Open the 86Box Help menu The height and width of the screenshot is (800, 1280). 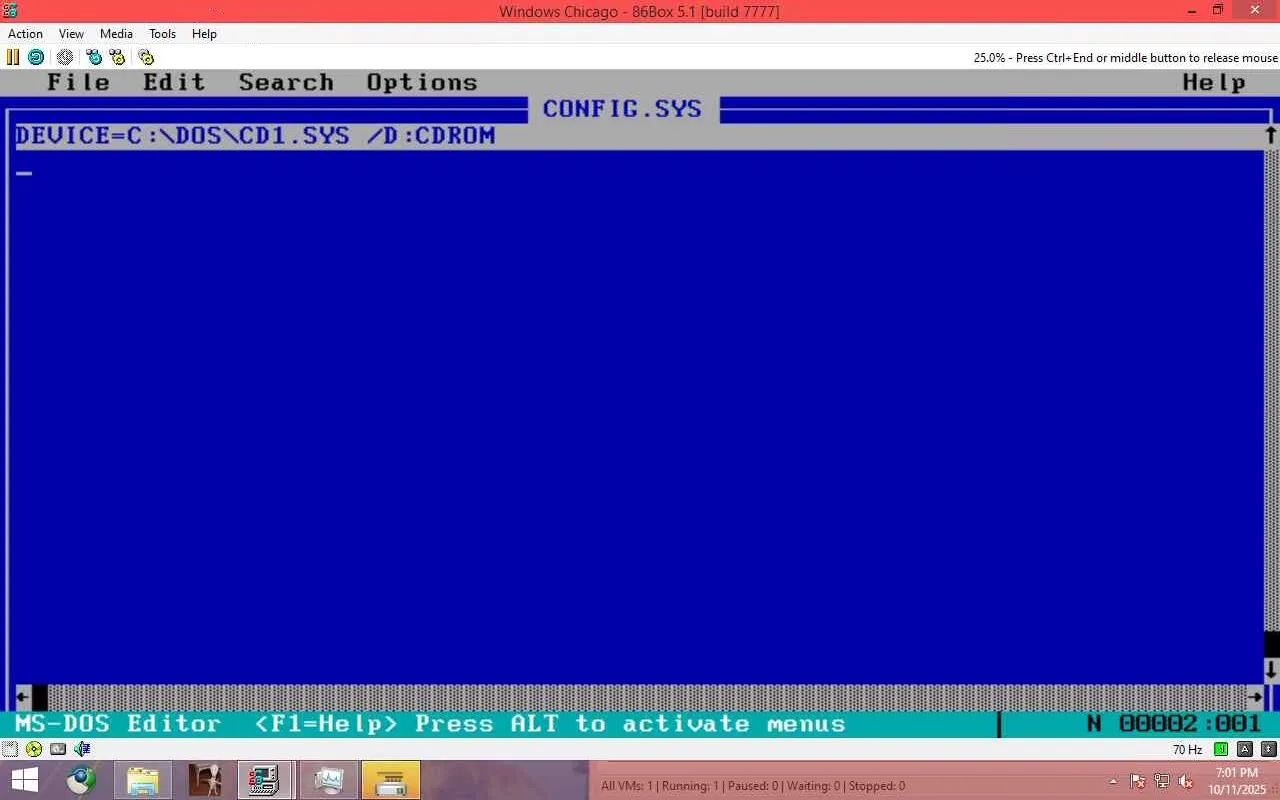(204, 34)
